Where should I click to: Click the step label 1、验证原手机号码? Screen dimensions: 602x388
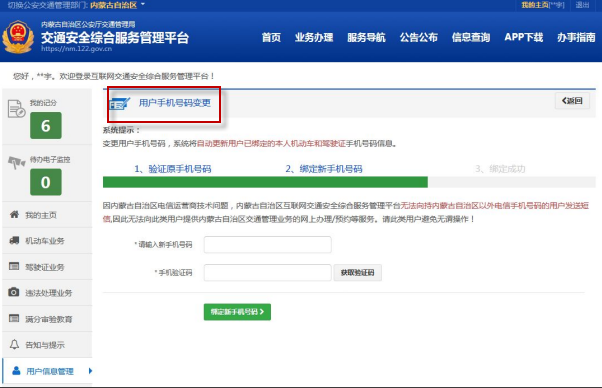pos(172,169)
